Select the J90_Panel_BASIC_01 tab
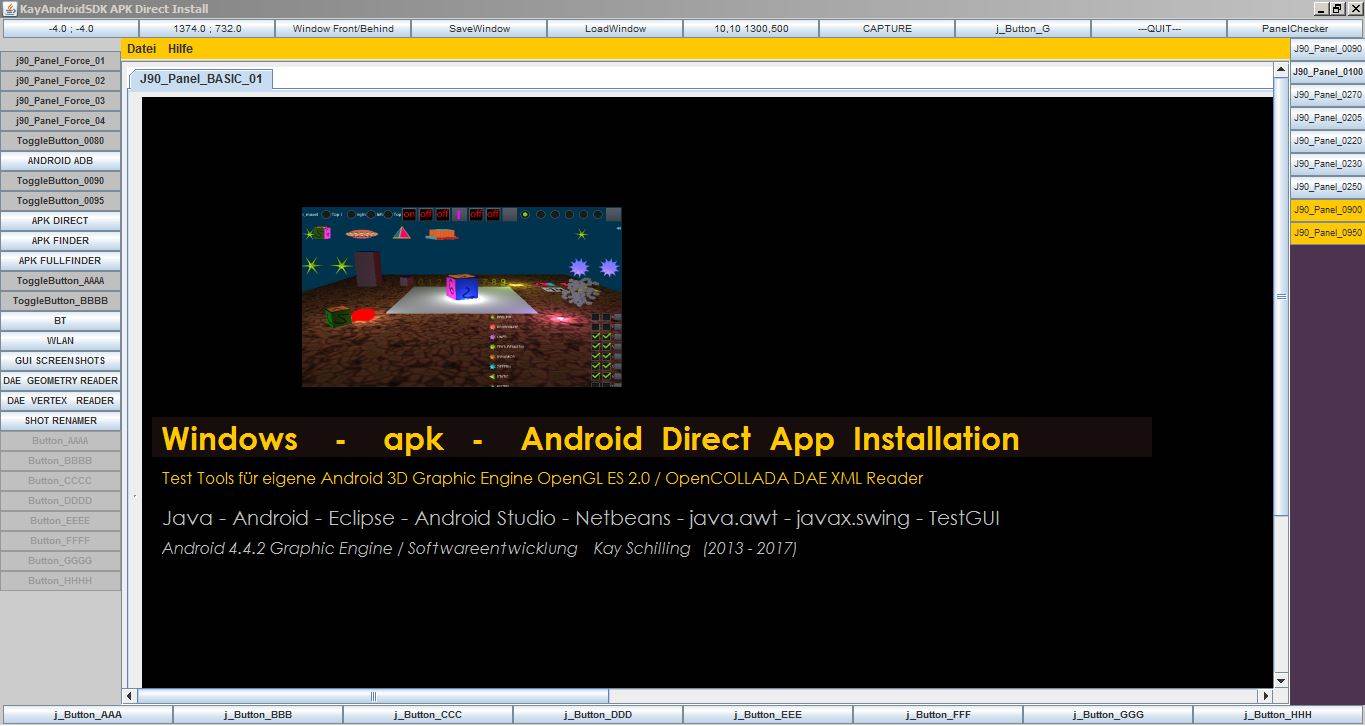Image resolution: width=1365 pixels, height=726 pixels. [200, 79]
